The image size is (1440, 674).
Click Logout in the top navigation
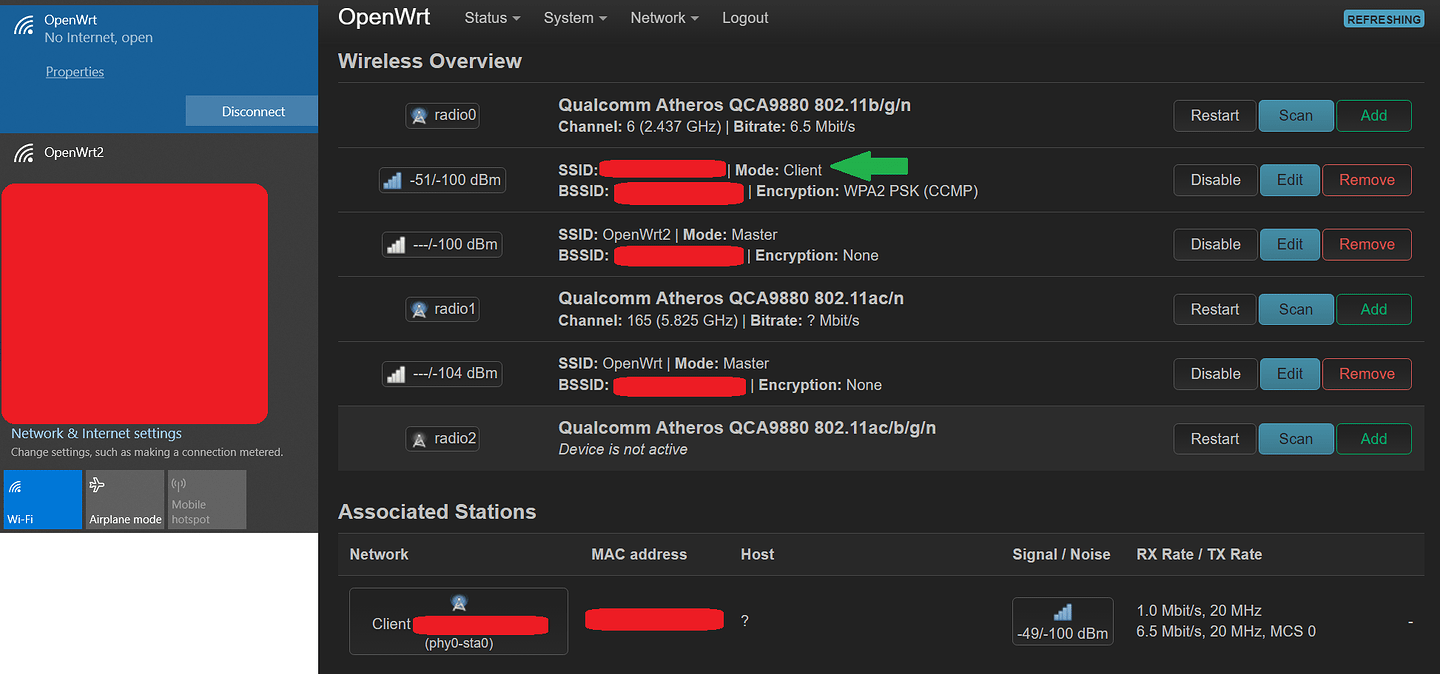tap(745, 18)
